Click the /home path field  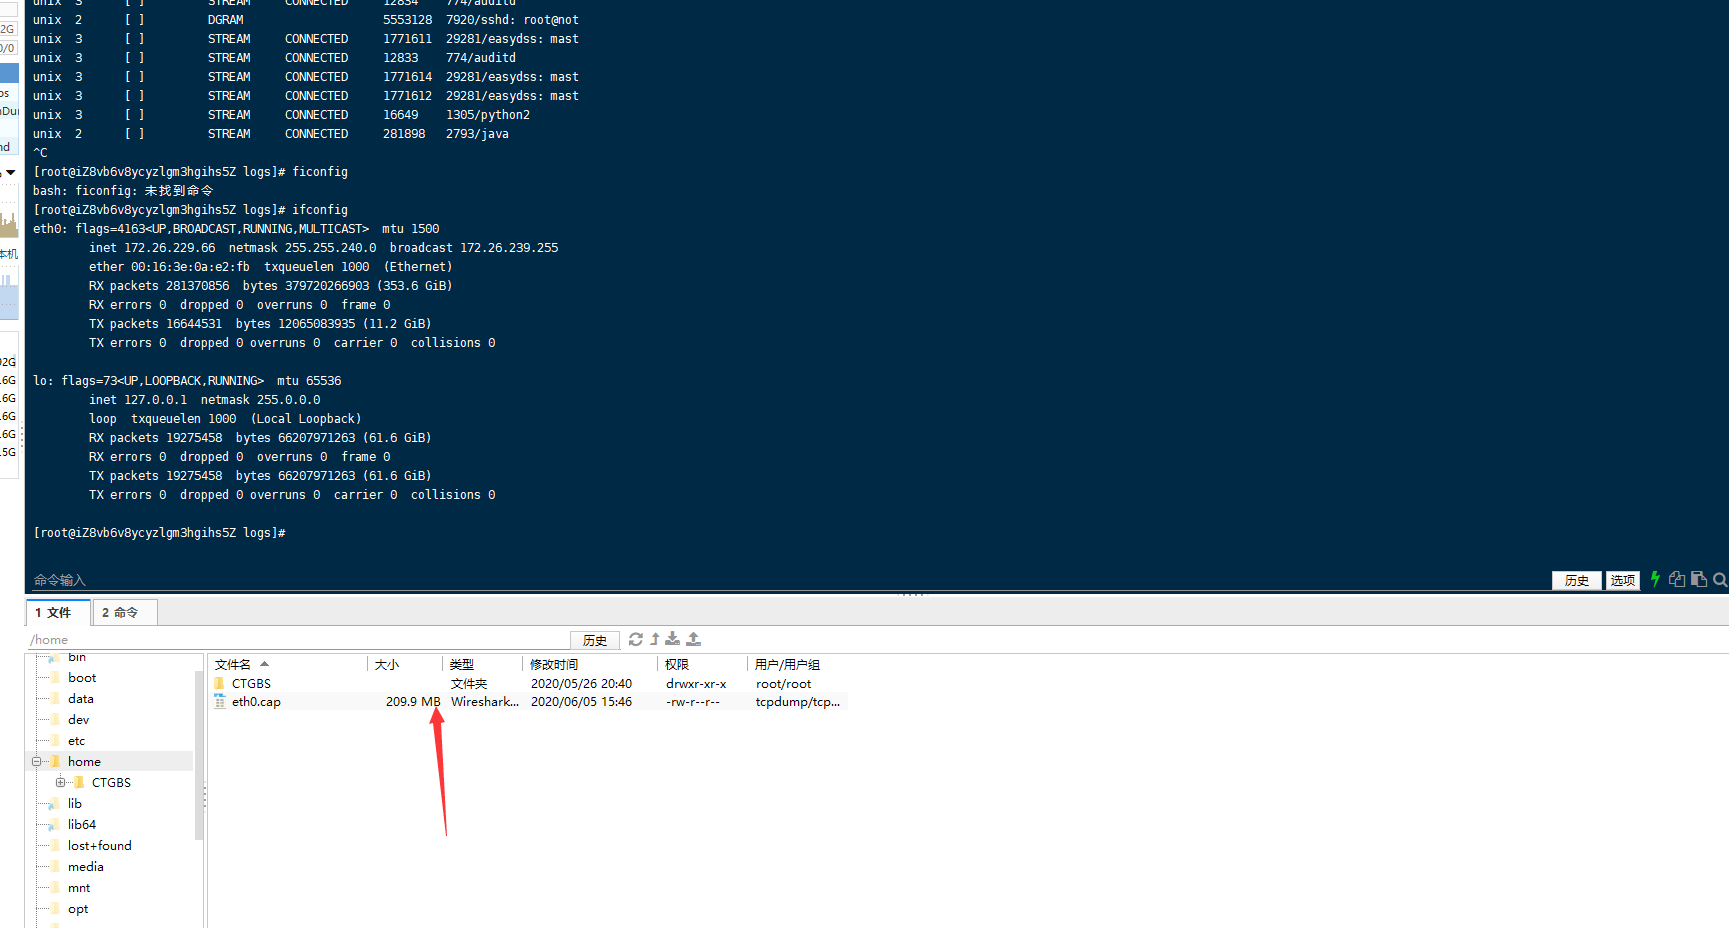298,640
